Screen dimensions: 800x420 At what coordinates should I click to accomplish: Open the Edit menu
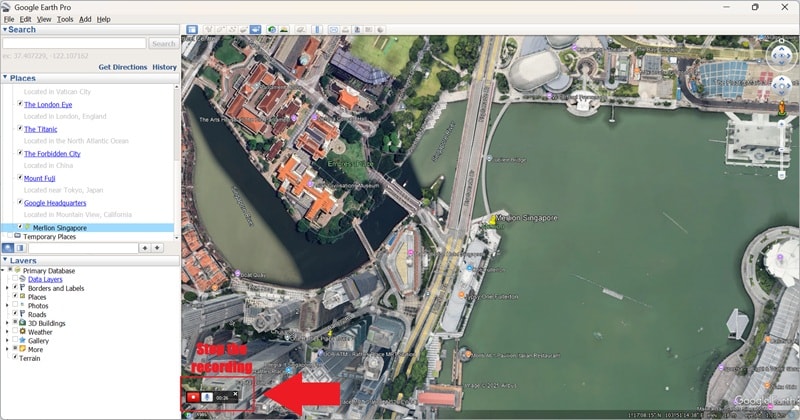click(x=26, y=19)
